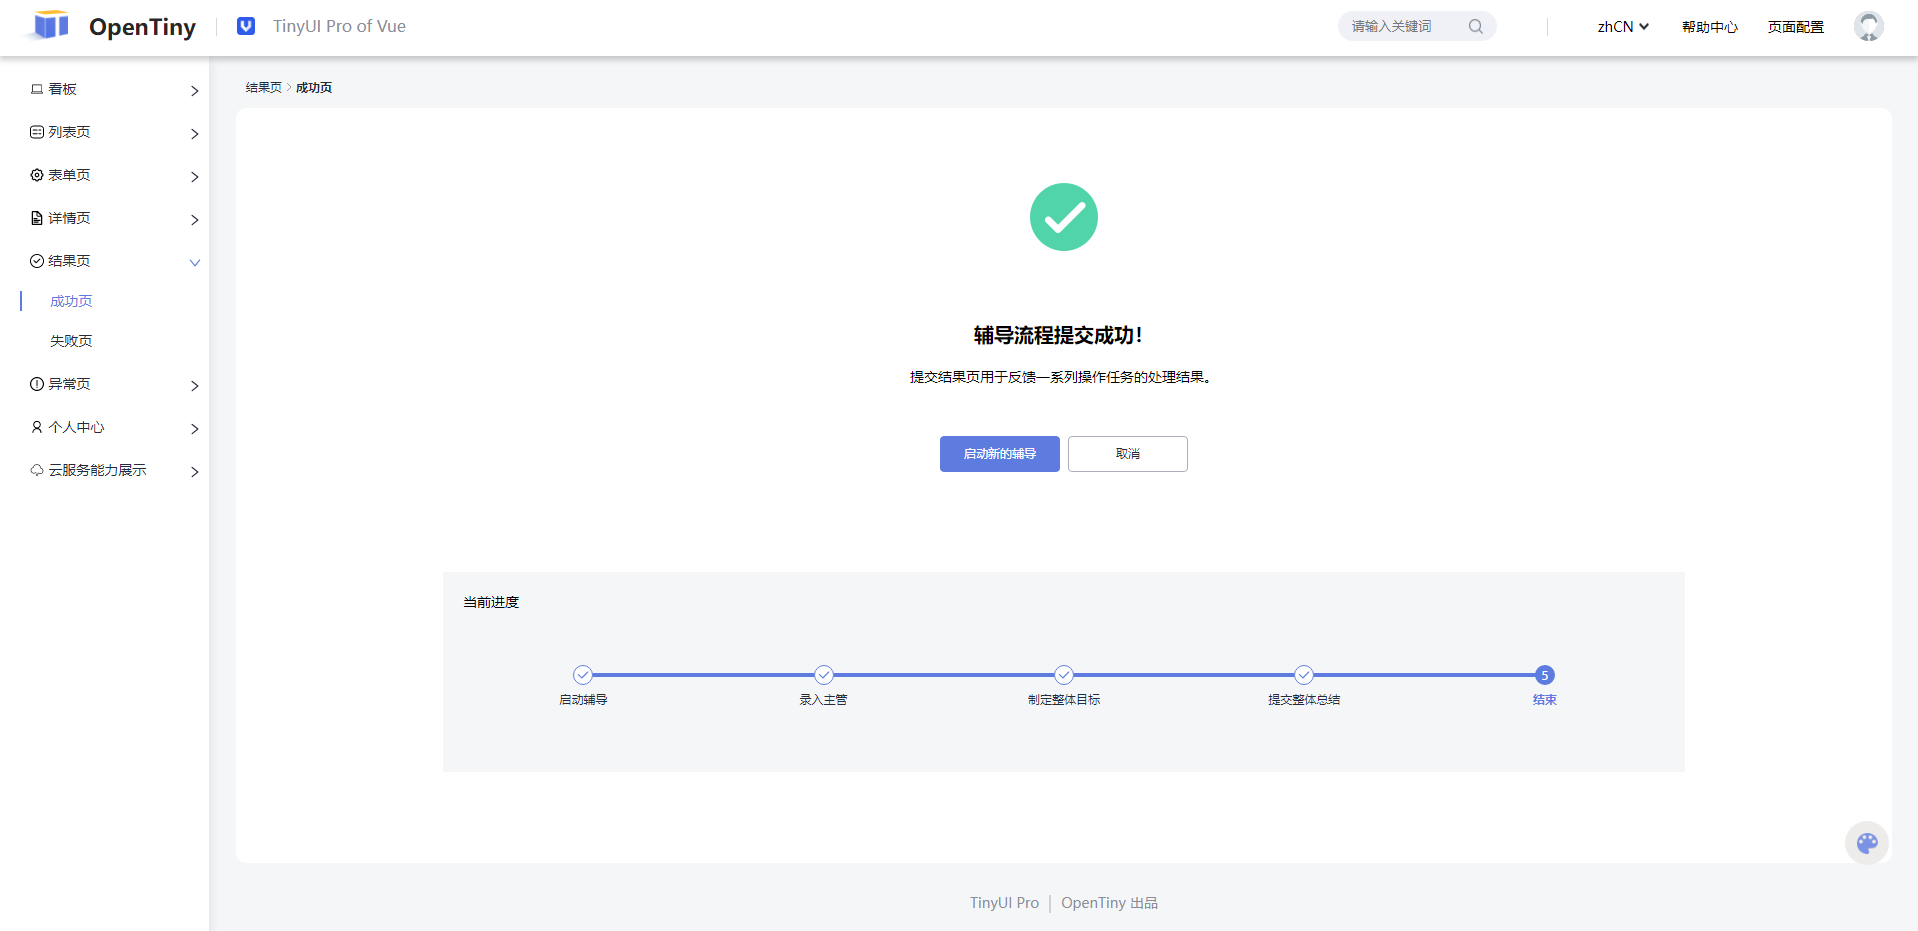The image size is (1918, 931).
Task: Expand the 表单页 menu chevron
Action: click(x=195, y=176)
